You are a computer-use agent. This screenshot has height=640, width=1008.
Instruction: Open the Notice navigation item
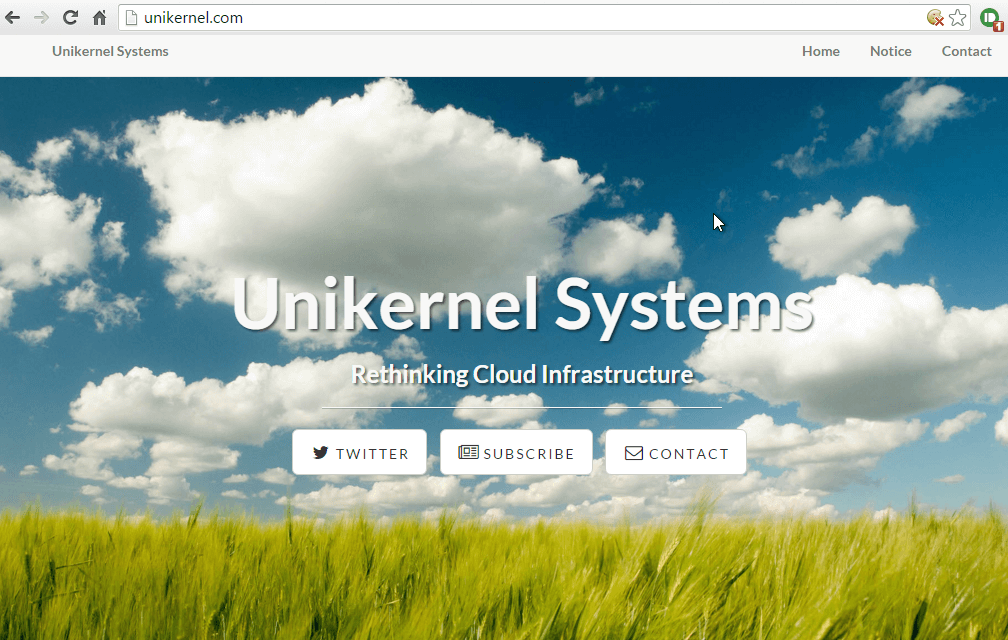(x=890, y=51)
